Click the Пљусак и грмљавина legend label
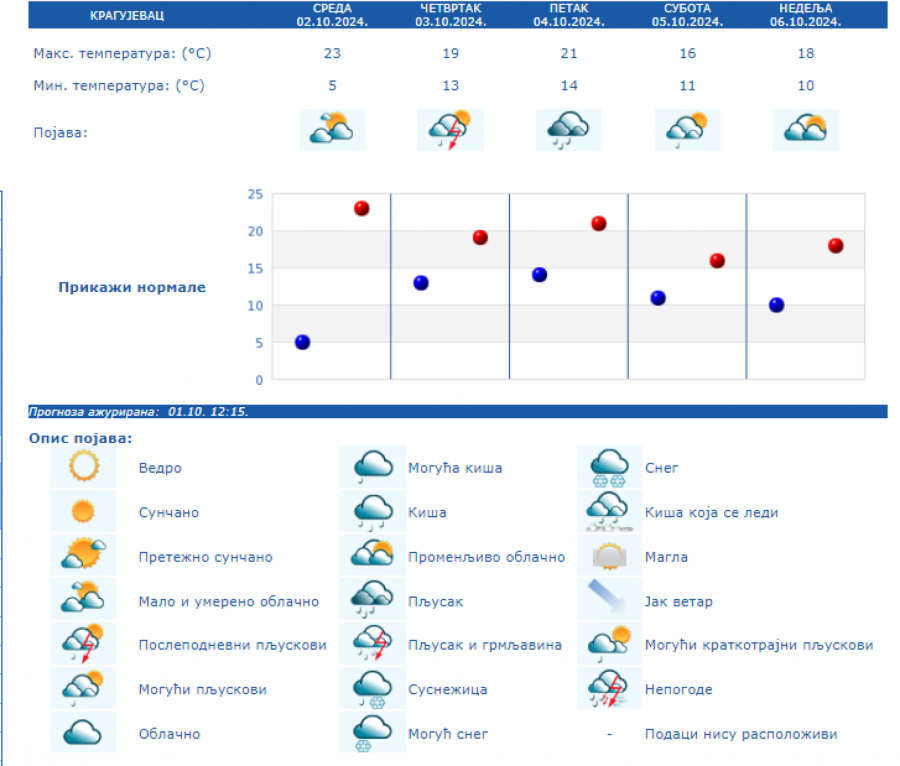 click(485, 645)
